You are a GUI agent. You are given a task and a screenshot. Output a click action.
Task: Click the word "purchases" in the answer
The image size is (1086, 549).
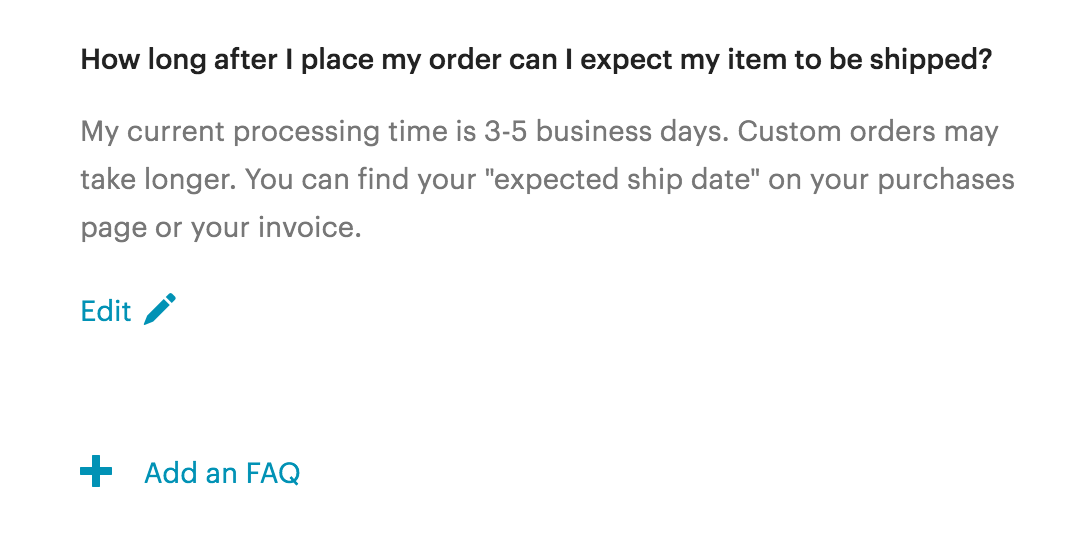click(946, 181)
